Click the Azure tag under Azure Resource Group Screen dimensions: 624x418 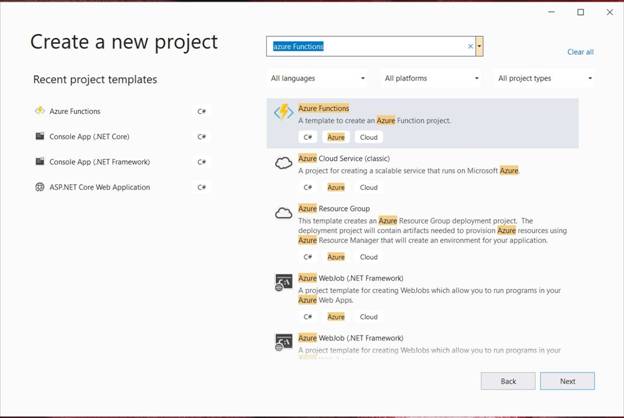[336, 257]
